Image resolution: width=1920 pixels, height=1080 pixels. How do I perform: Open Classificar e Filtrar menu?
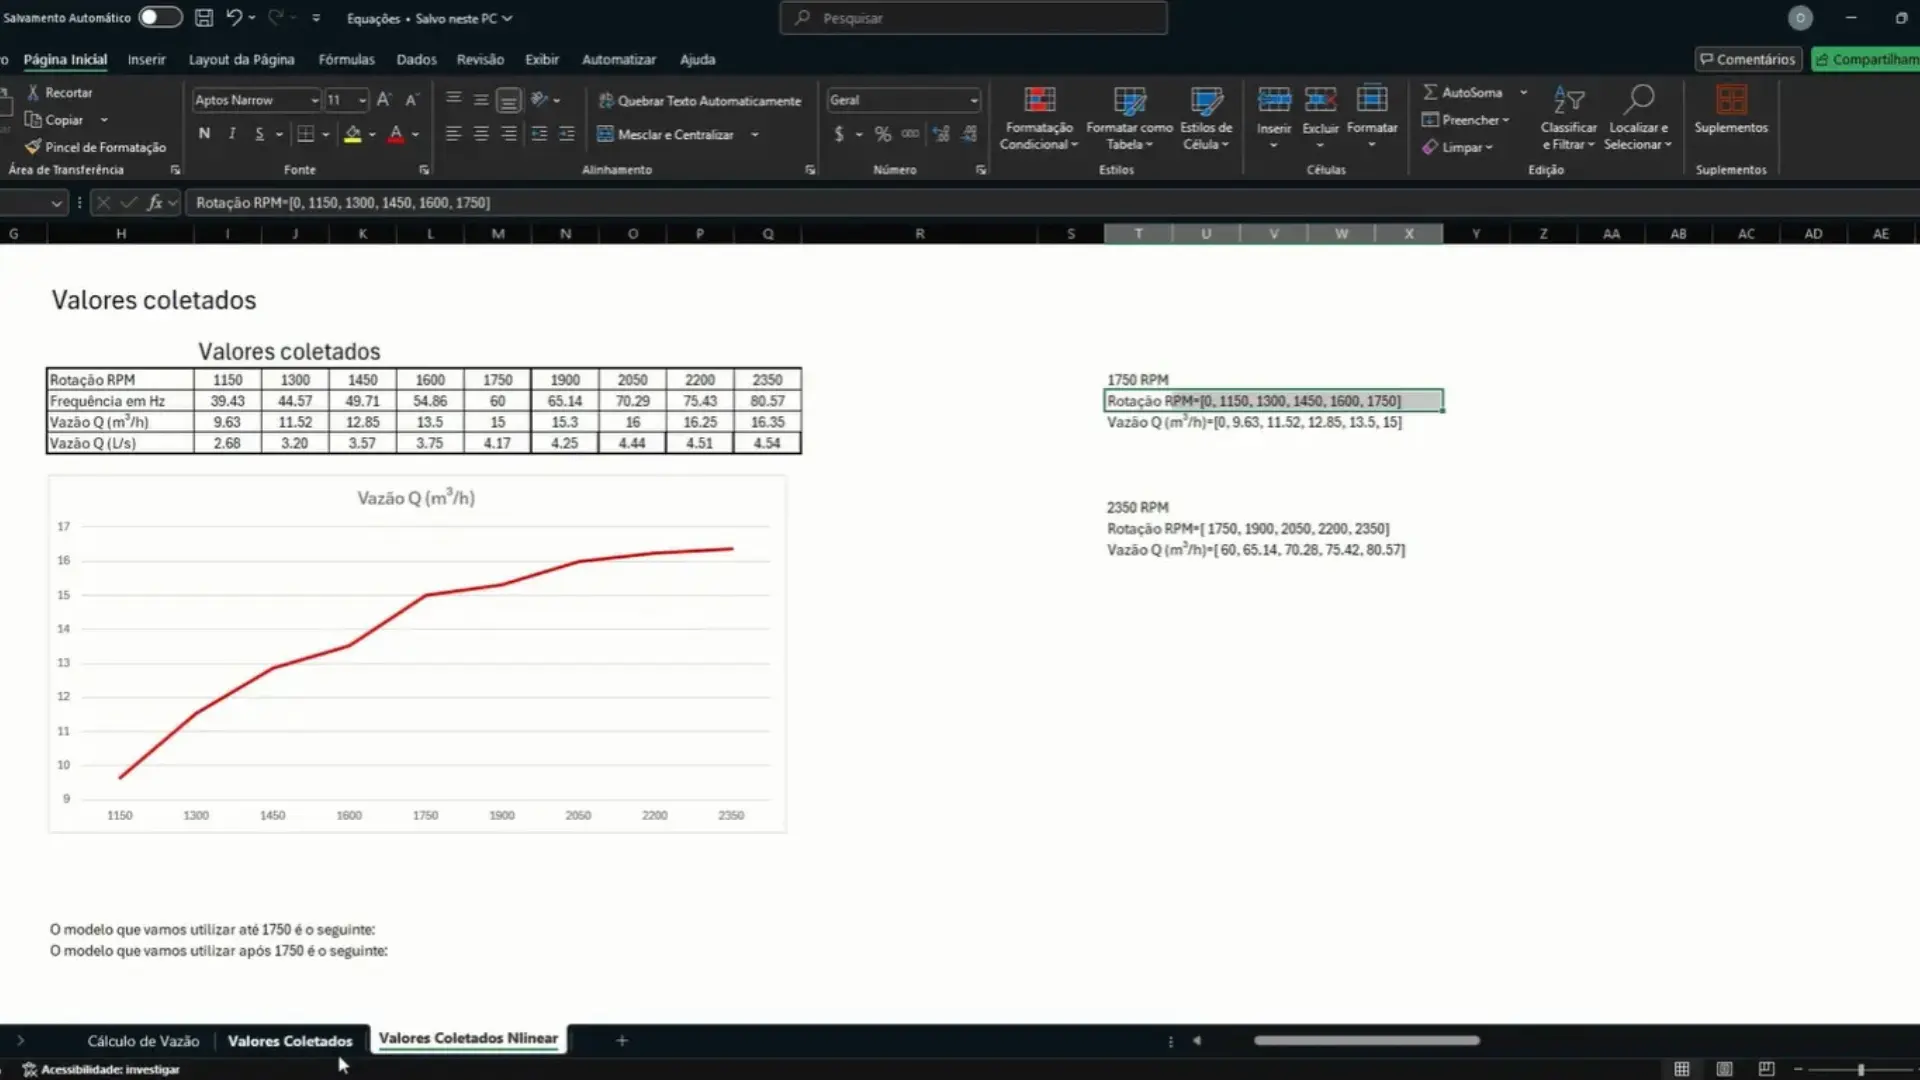(1568, 118)
